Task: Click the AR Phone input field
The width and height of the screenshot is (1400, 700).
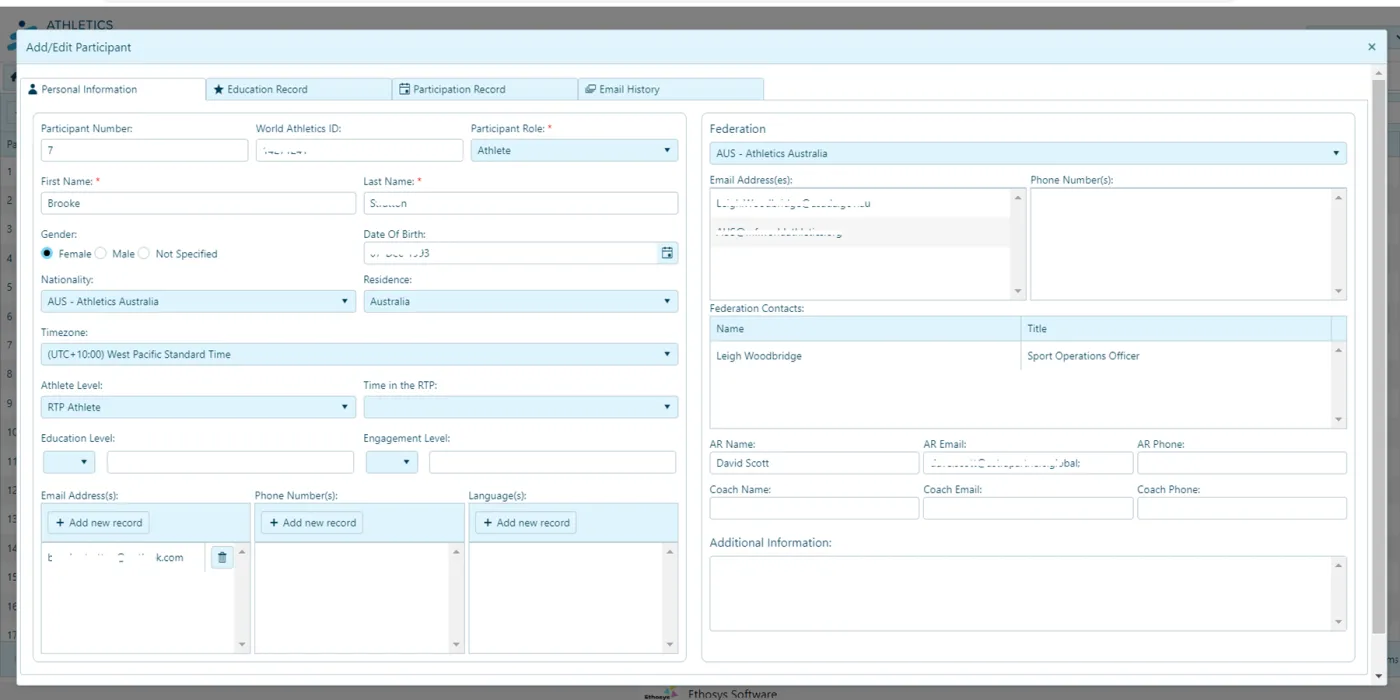Action: (x=1242, y=463)
